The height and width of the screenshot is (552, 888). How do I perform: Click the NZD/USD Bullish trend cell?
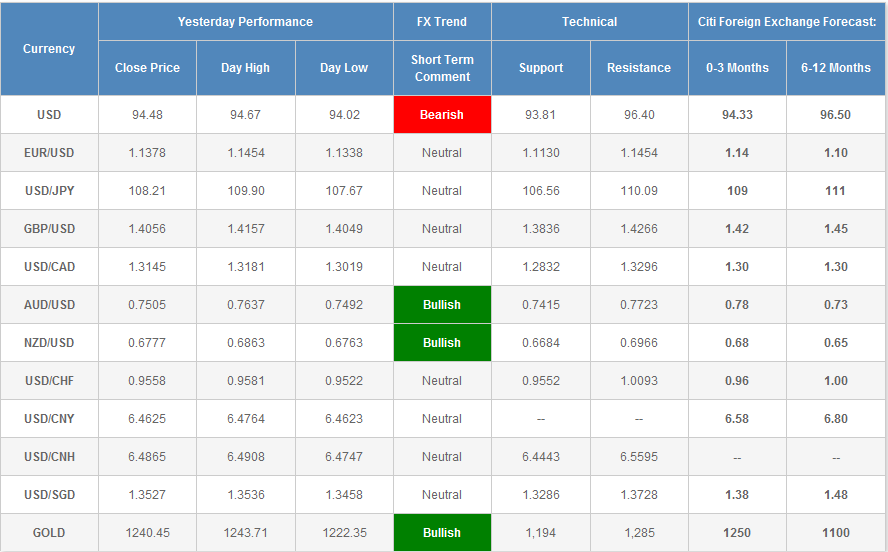coord(442,343)
